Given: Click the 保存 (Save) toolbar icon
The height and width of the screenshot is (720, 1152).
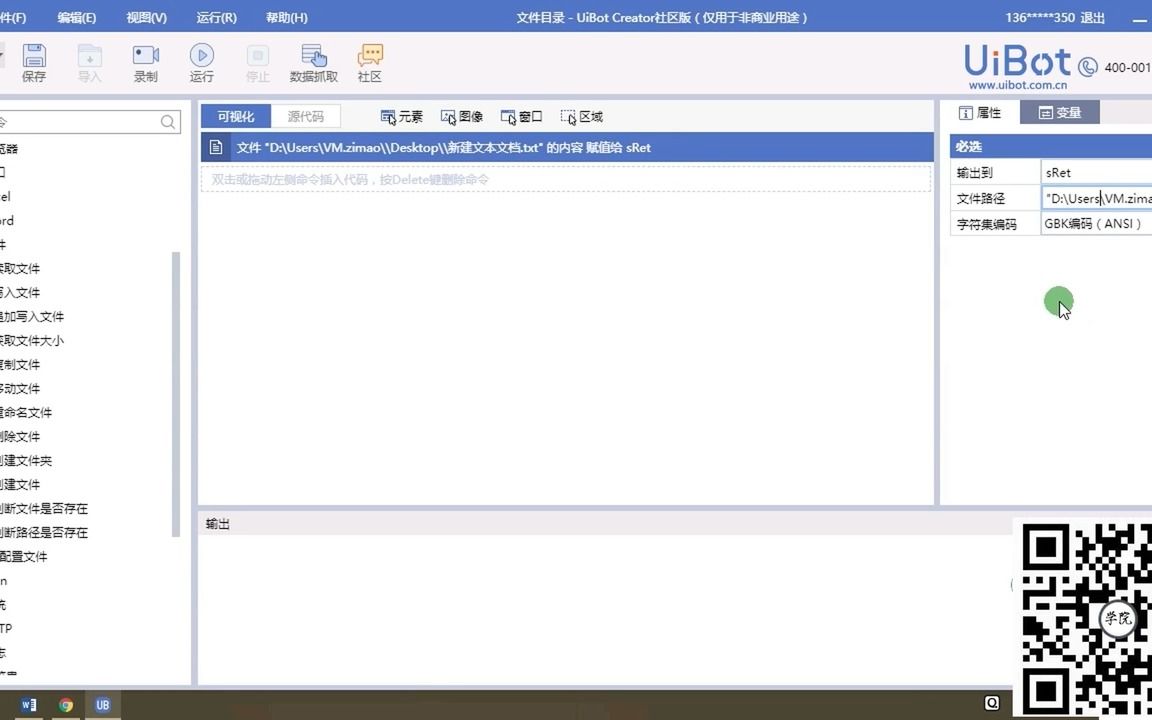Looking at the screenshot, I should coord(34,62).
